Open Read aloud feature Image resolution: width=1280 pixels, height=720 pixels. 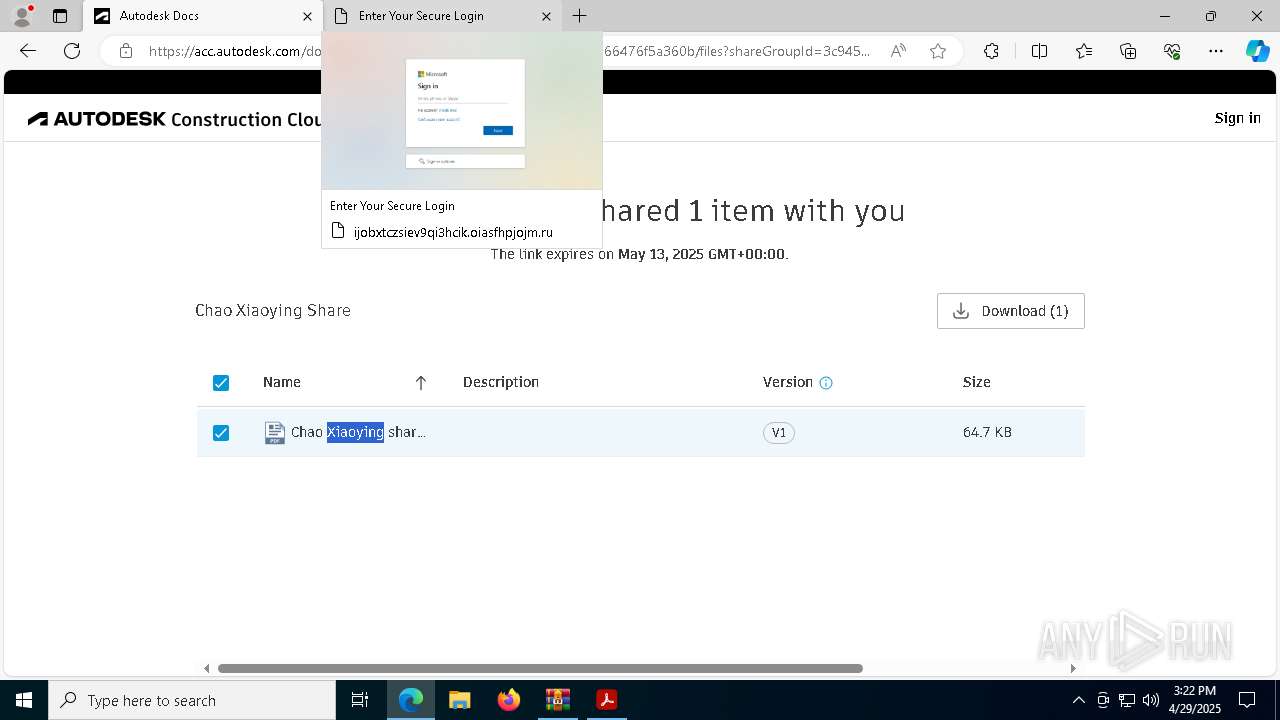(x=898, y=51)
